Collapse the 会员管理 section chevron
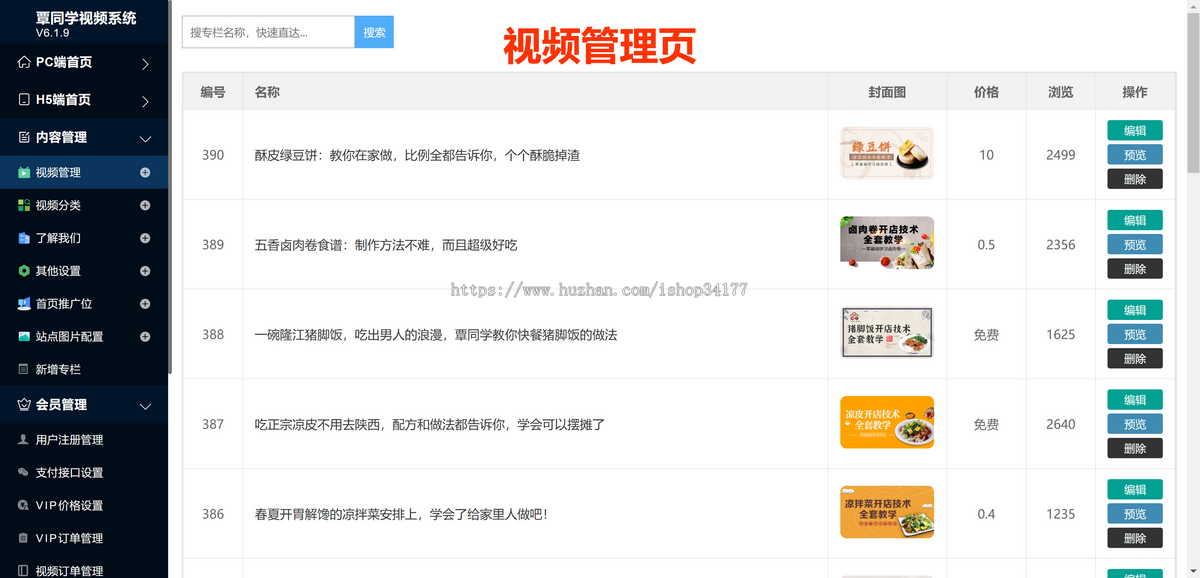The height and width of the screenshot is (578, 1200). (145, 406)
